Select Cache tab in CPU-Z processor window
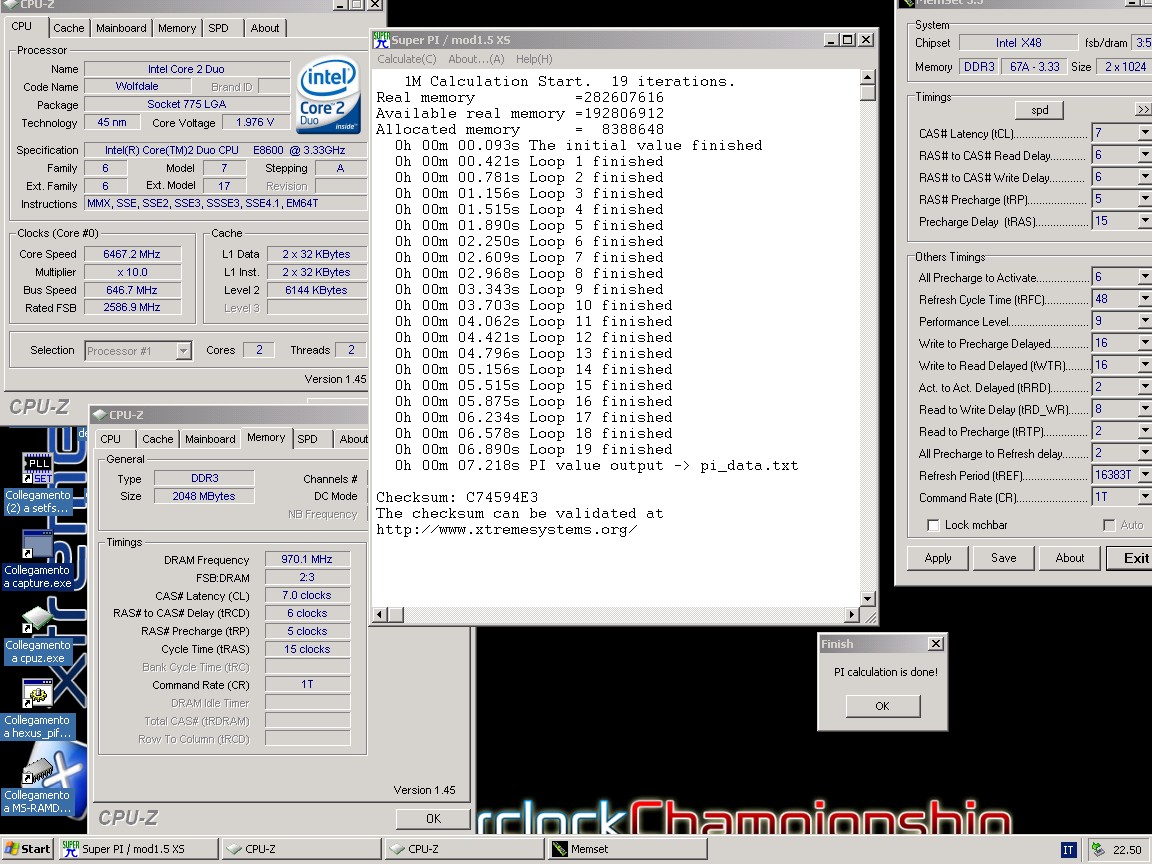The image size is (1152, 864). (68, 28)
